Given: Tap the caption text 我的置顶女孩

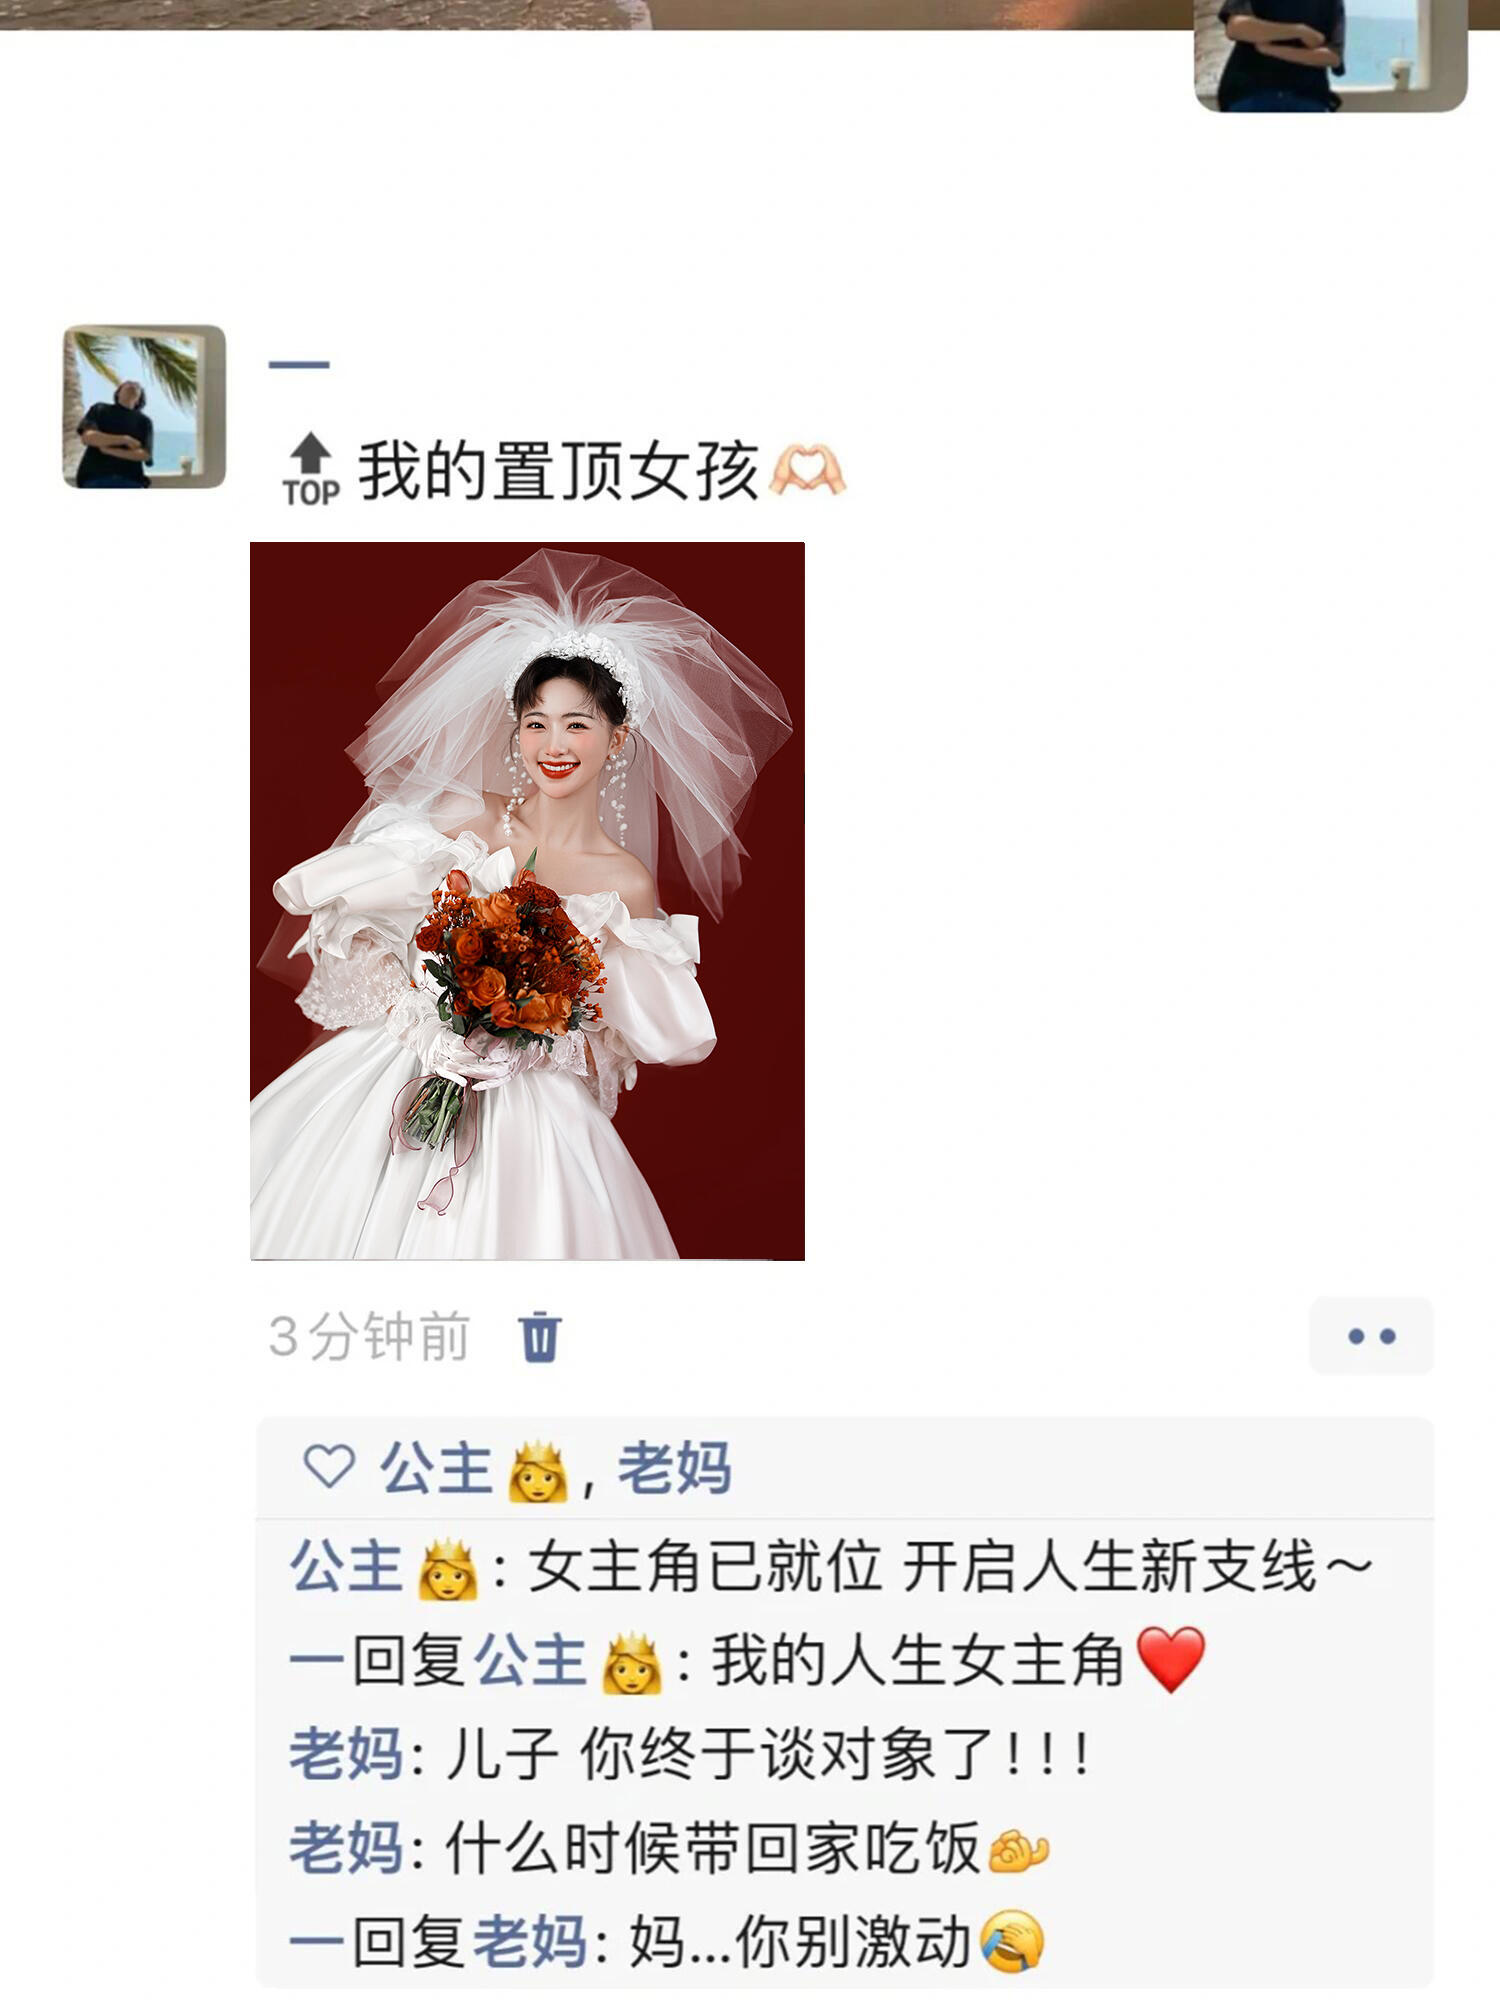Looking at the screenshot, I should pos(559,470).
